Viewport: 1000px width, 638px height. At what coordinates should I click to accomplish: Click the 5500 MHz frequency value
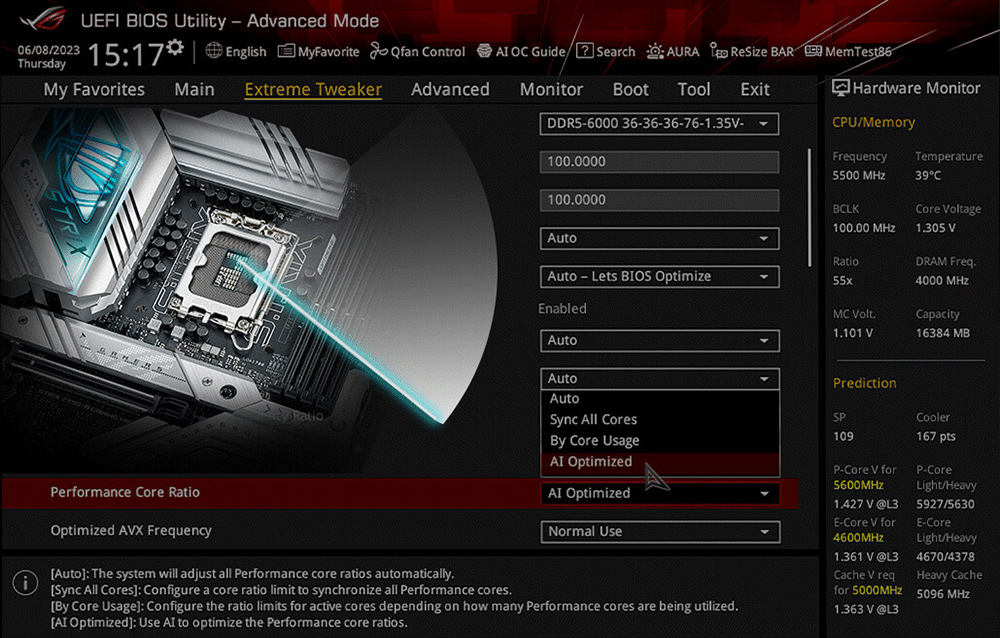point(858,175)
